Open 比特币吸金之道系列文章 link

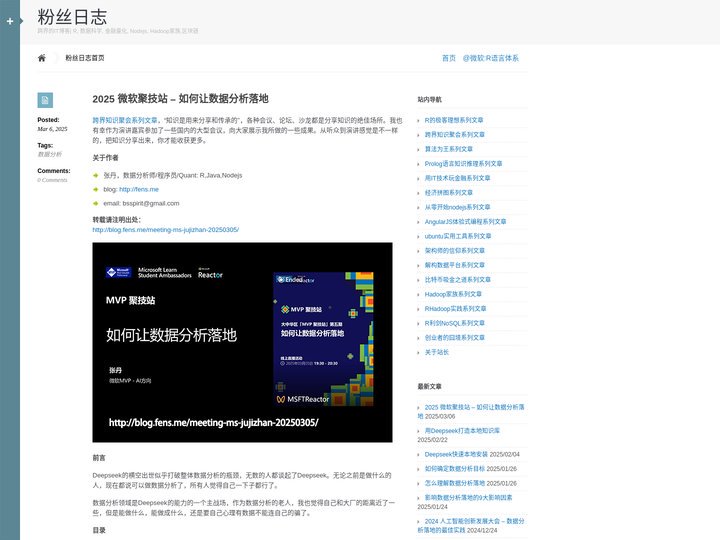tap(457, 280)
